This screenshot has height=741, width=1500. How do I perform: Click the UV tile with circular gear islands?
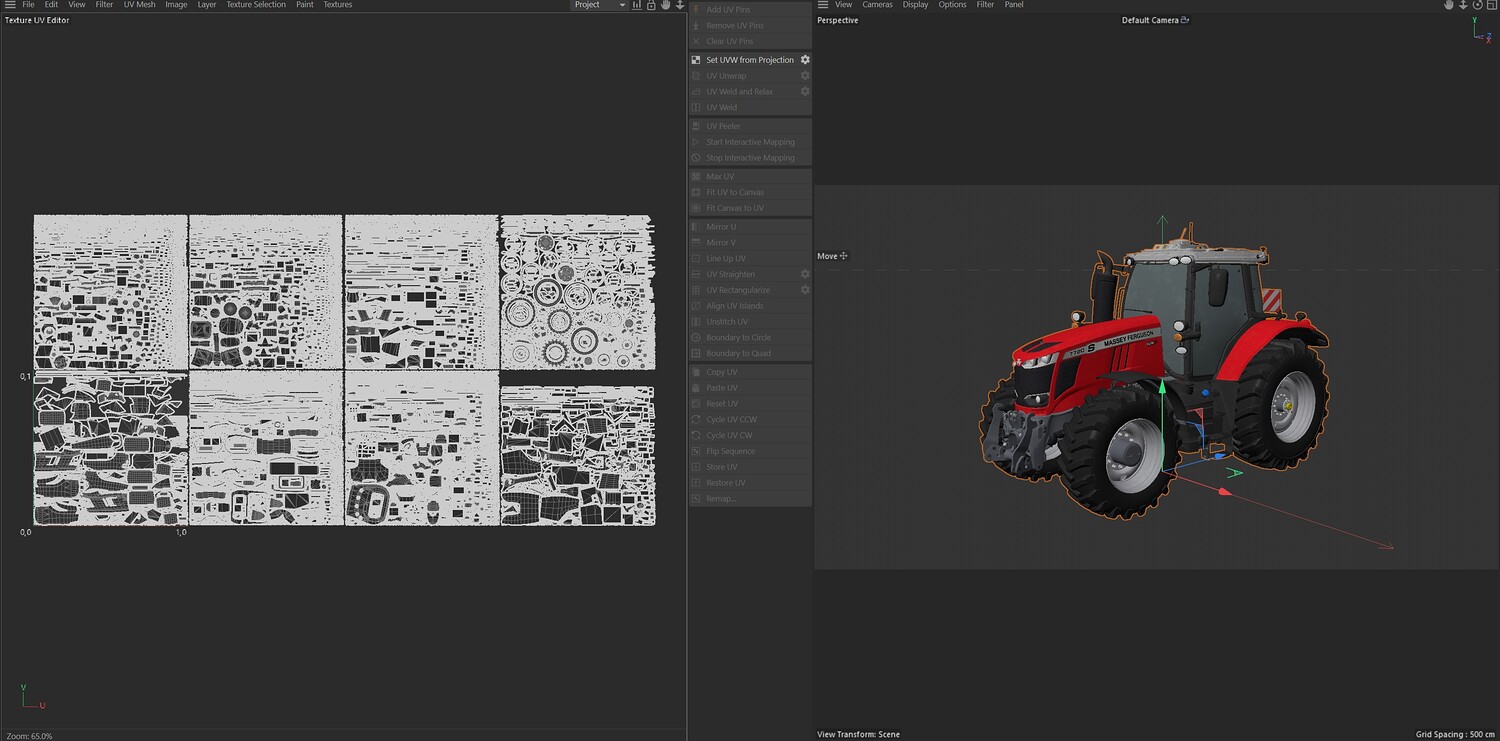(577, 292)
